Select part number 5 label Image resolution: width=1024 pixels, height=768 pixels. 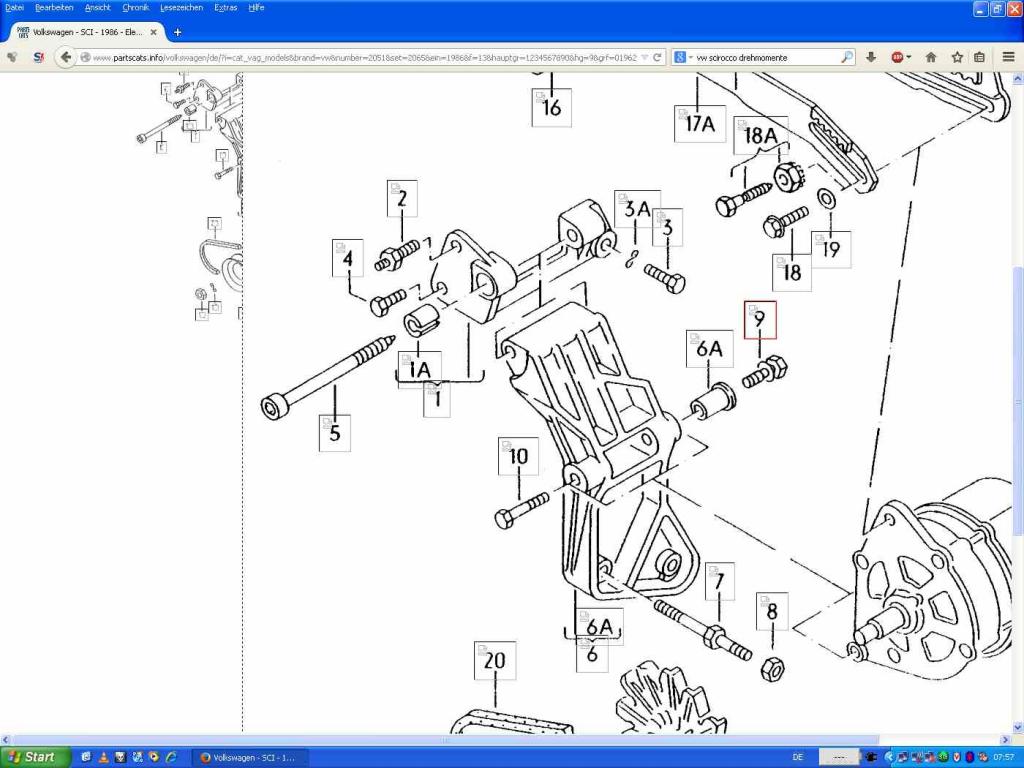coord(335,433)
